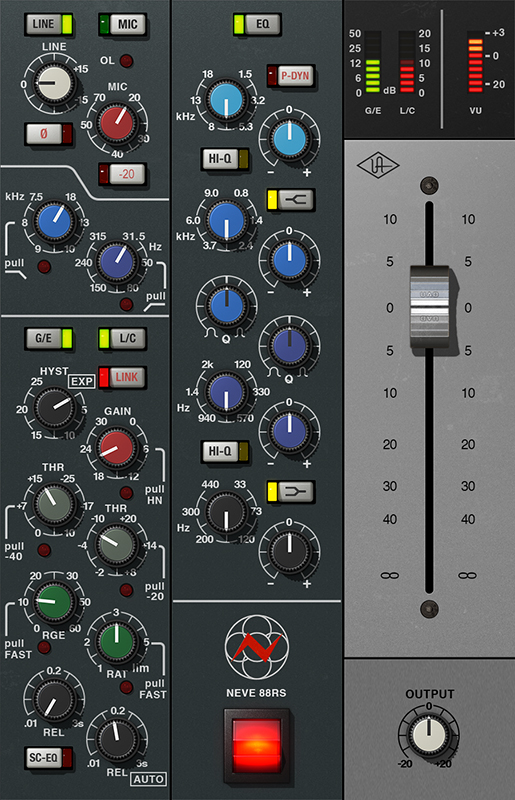Click the pull HN indicator LED
This screenshot has height=800, width=515.
point(126,492)
